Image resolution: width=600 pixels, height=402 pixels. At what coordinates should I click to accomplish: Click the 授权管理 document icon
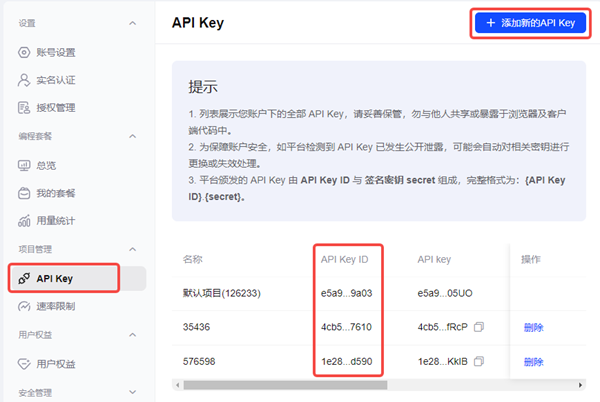26,108
